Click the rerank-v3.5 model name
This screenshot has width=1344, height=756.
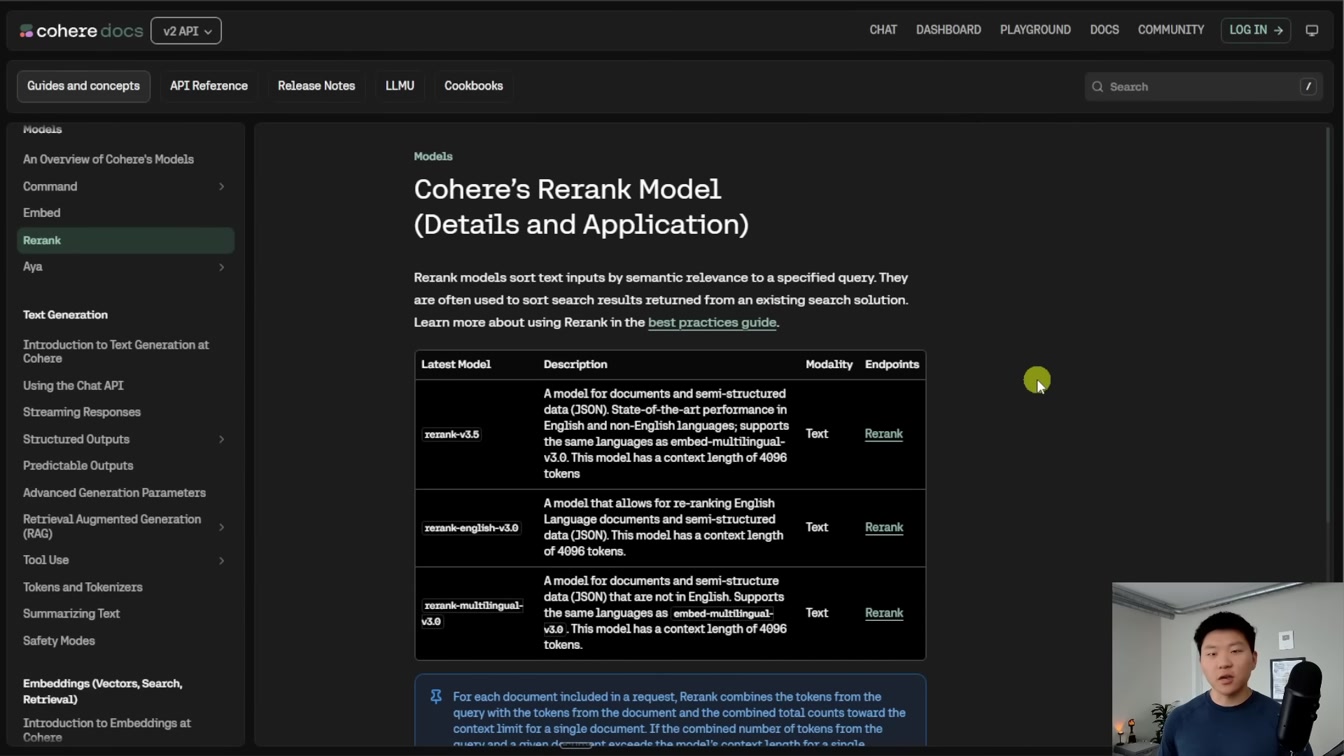click(452, 434)
